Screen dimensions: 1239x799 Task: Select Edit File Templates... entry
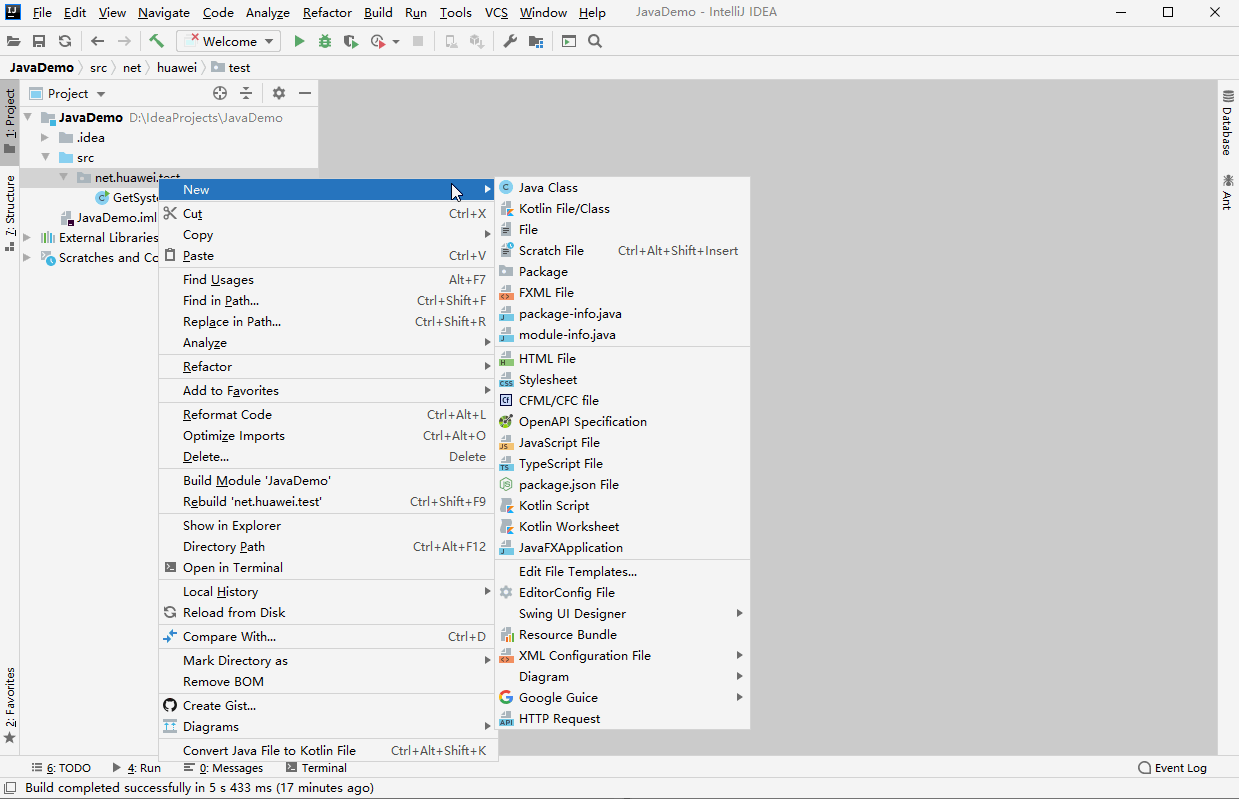tap(622, 572)
